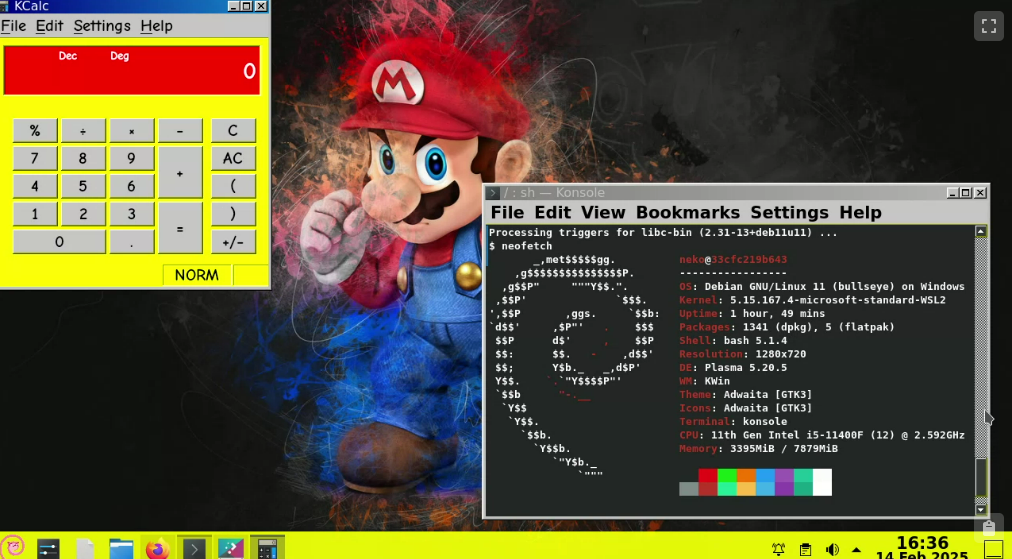The image size is (1012, 559).
Task: Click the divide button in KCalc
Action: coord(83,131)
